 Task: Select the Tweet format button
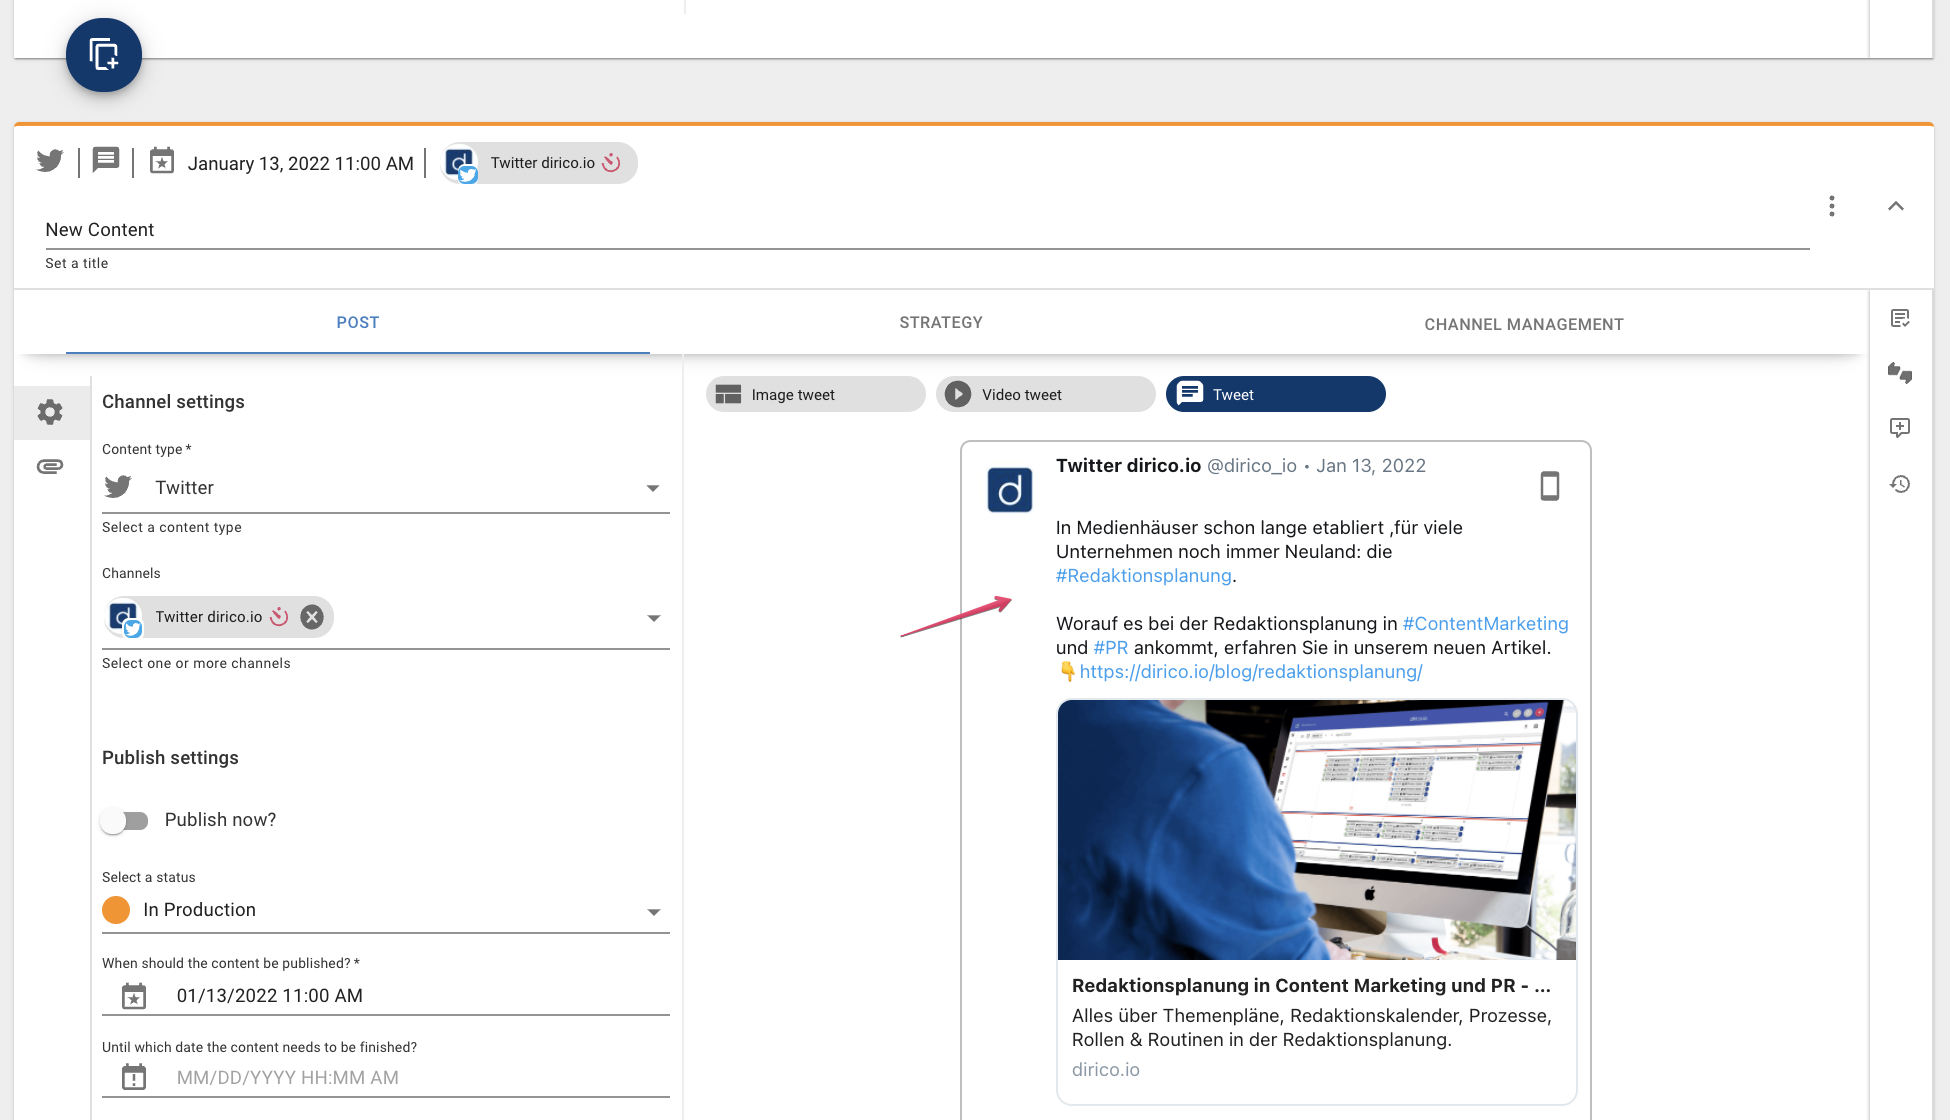(x=1276, y=394)
